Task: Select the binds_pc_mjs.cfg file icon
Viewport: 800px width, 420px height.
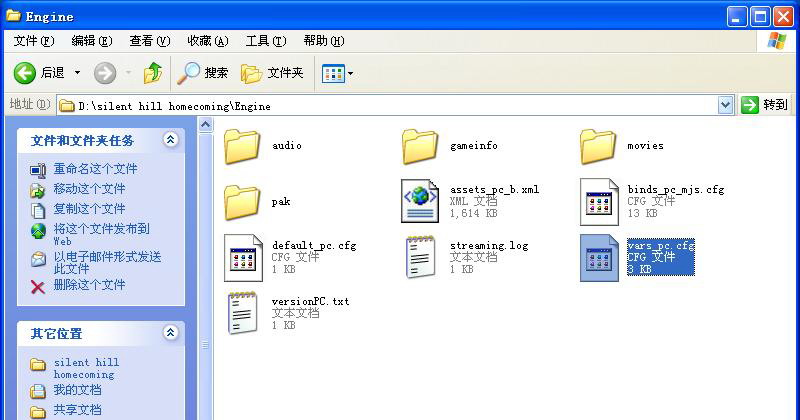Action: (x=599, y=202)
